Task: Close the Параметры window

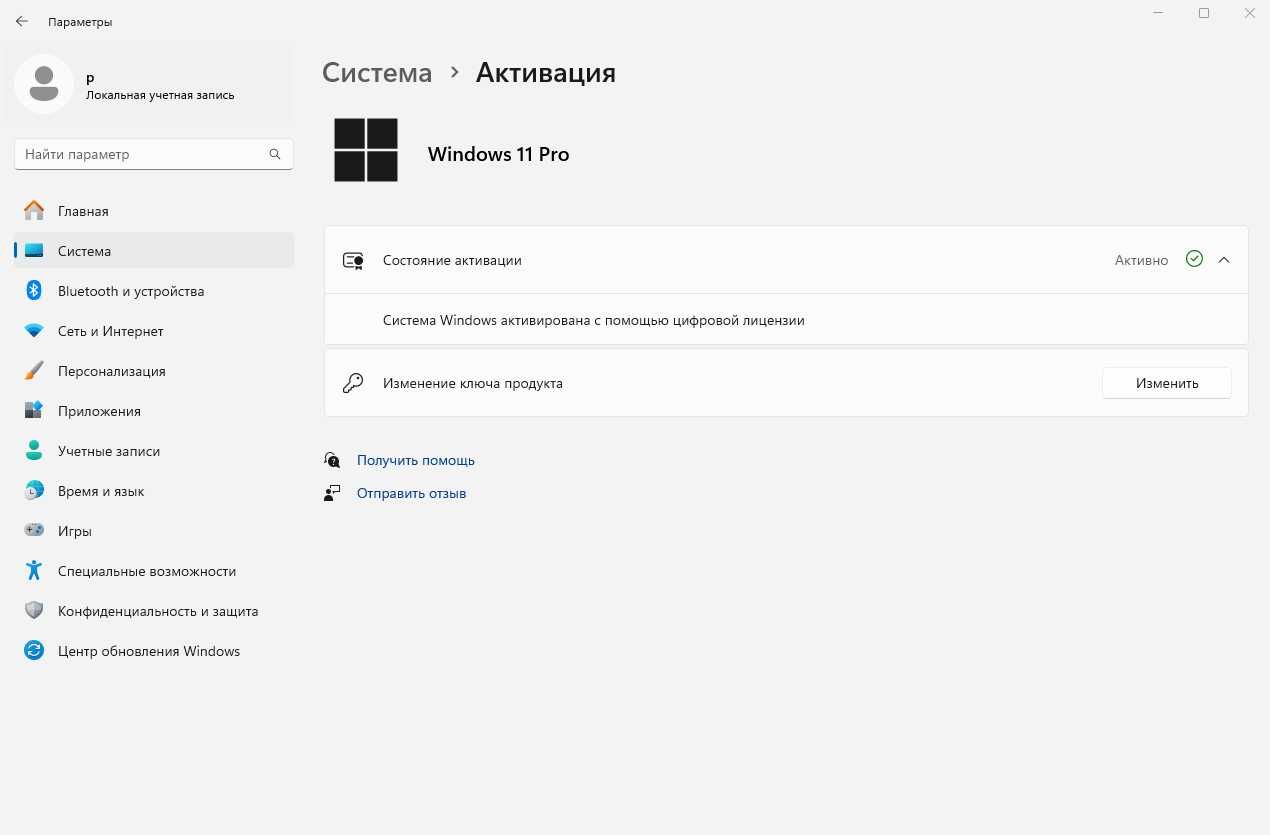Action: click(1249, 14)
